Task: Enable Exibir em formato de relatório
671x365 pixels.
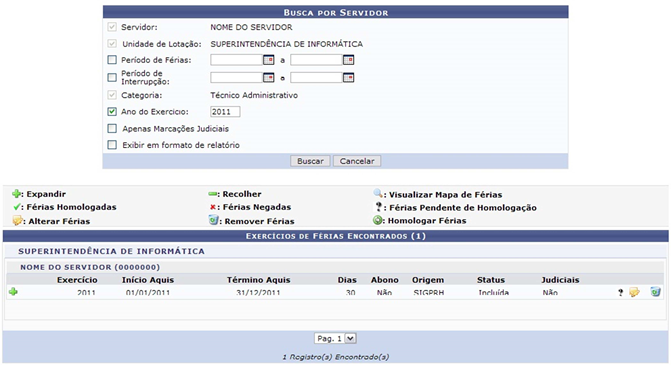Action: [x=112, y=145]
